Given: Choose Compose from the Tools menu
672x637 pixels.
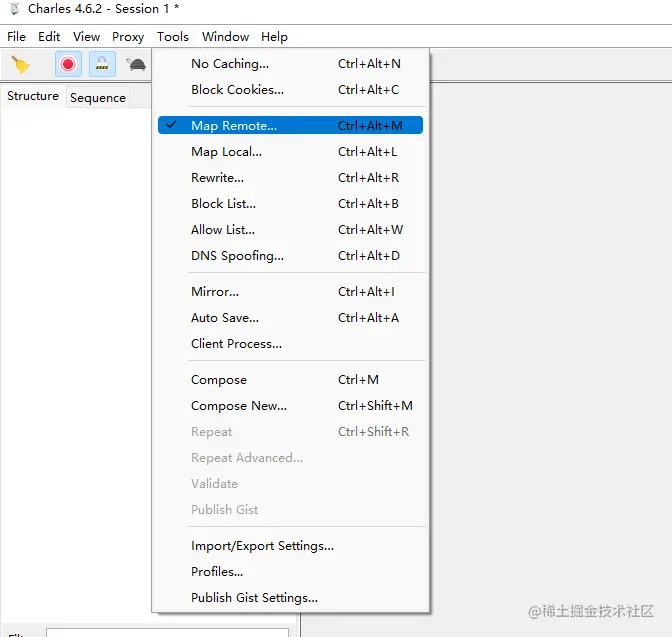Looking at the screenshot, I should click(x=291, y=380).
